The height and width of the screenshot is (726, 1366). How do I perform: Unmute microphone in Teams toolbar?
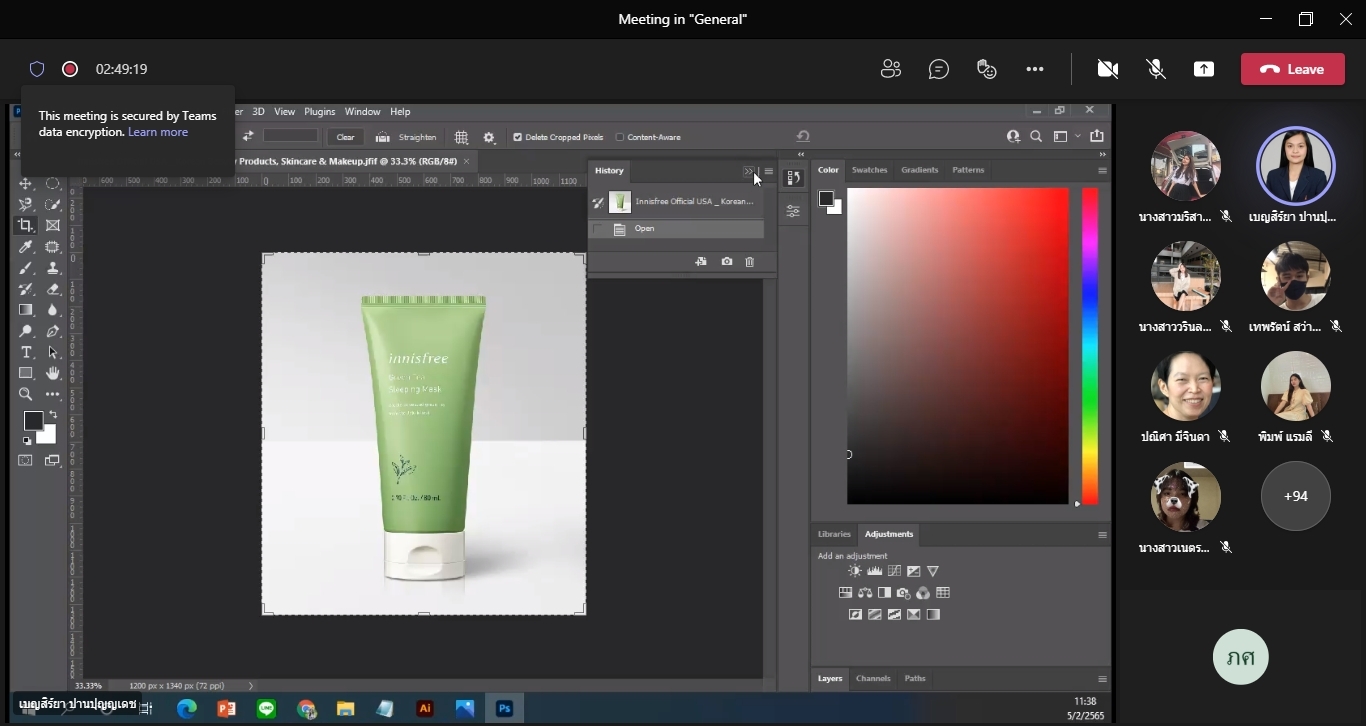(x=1156, y=69)
